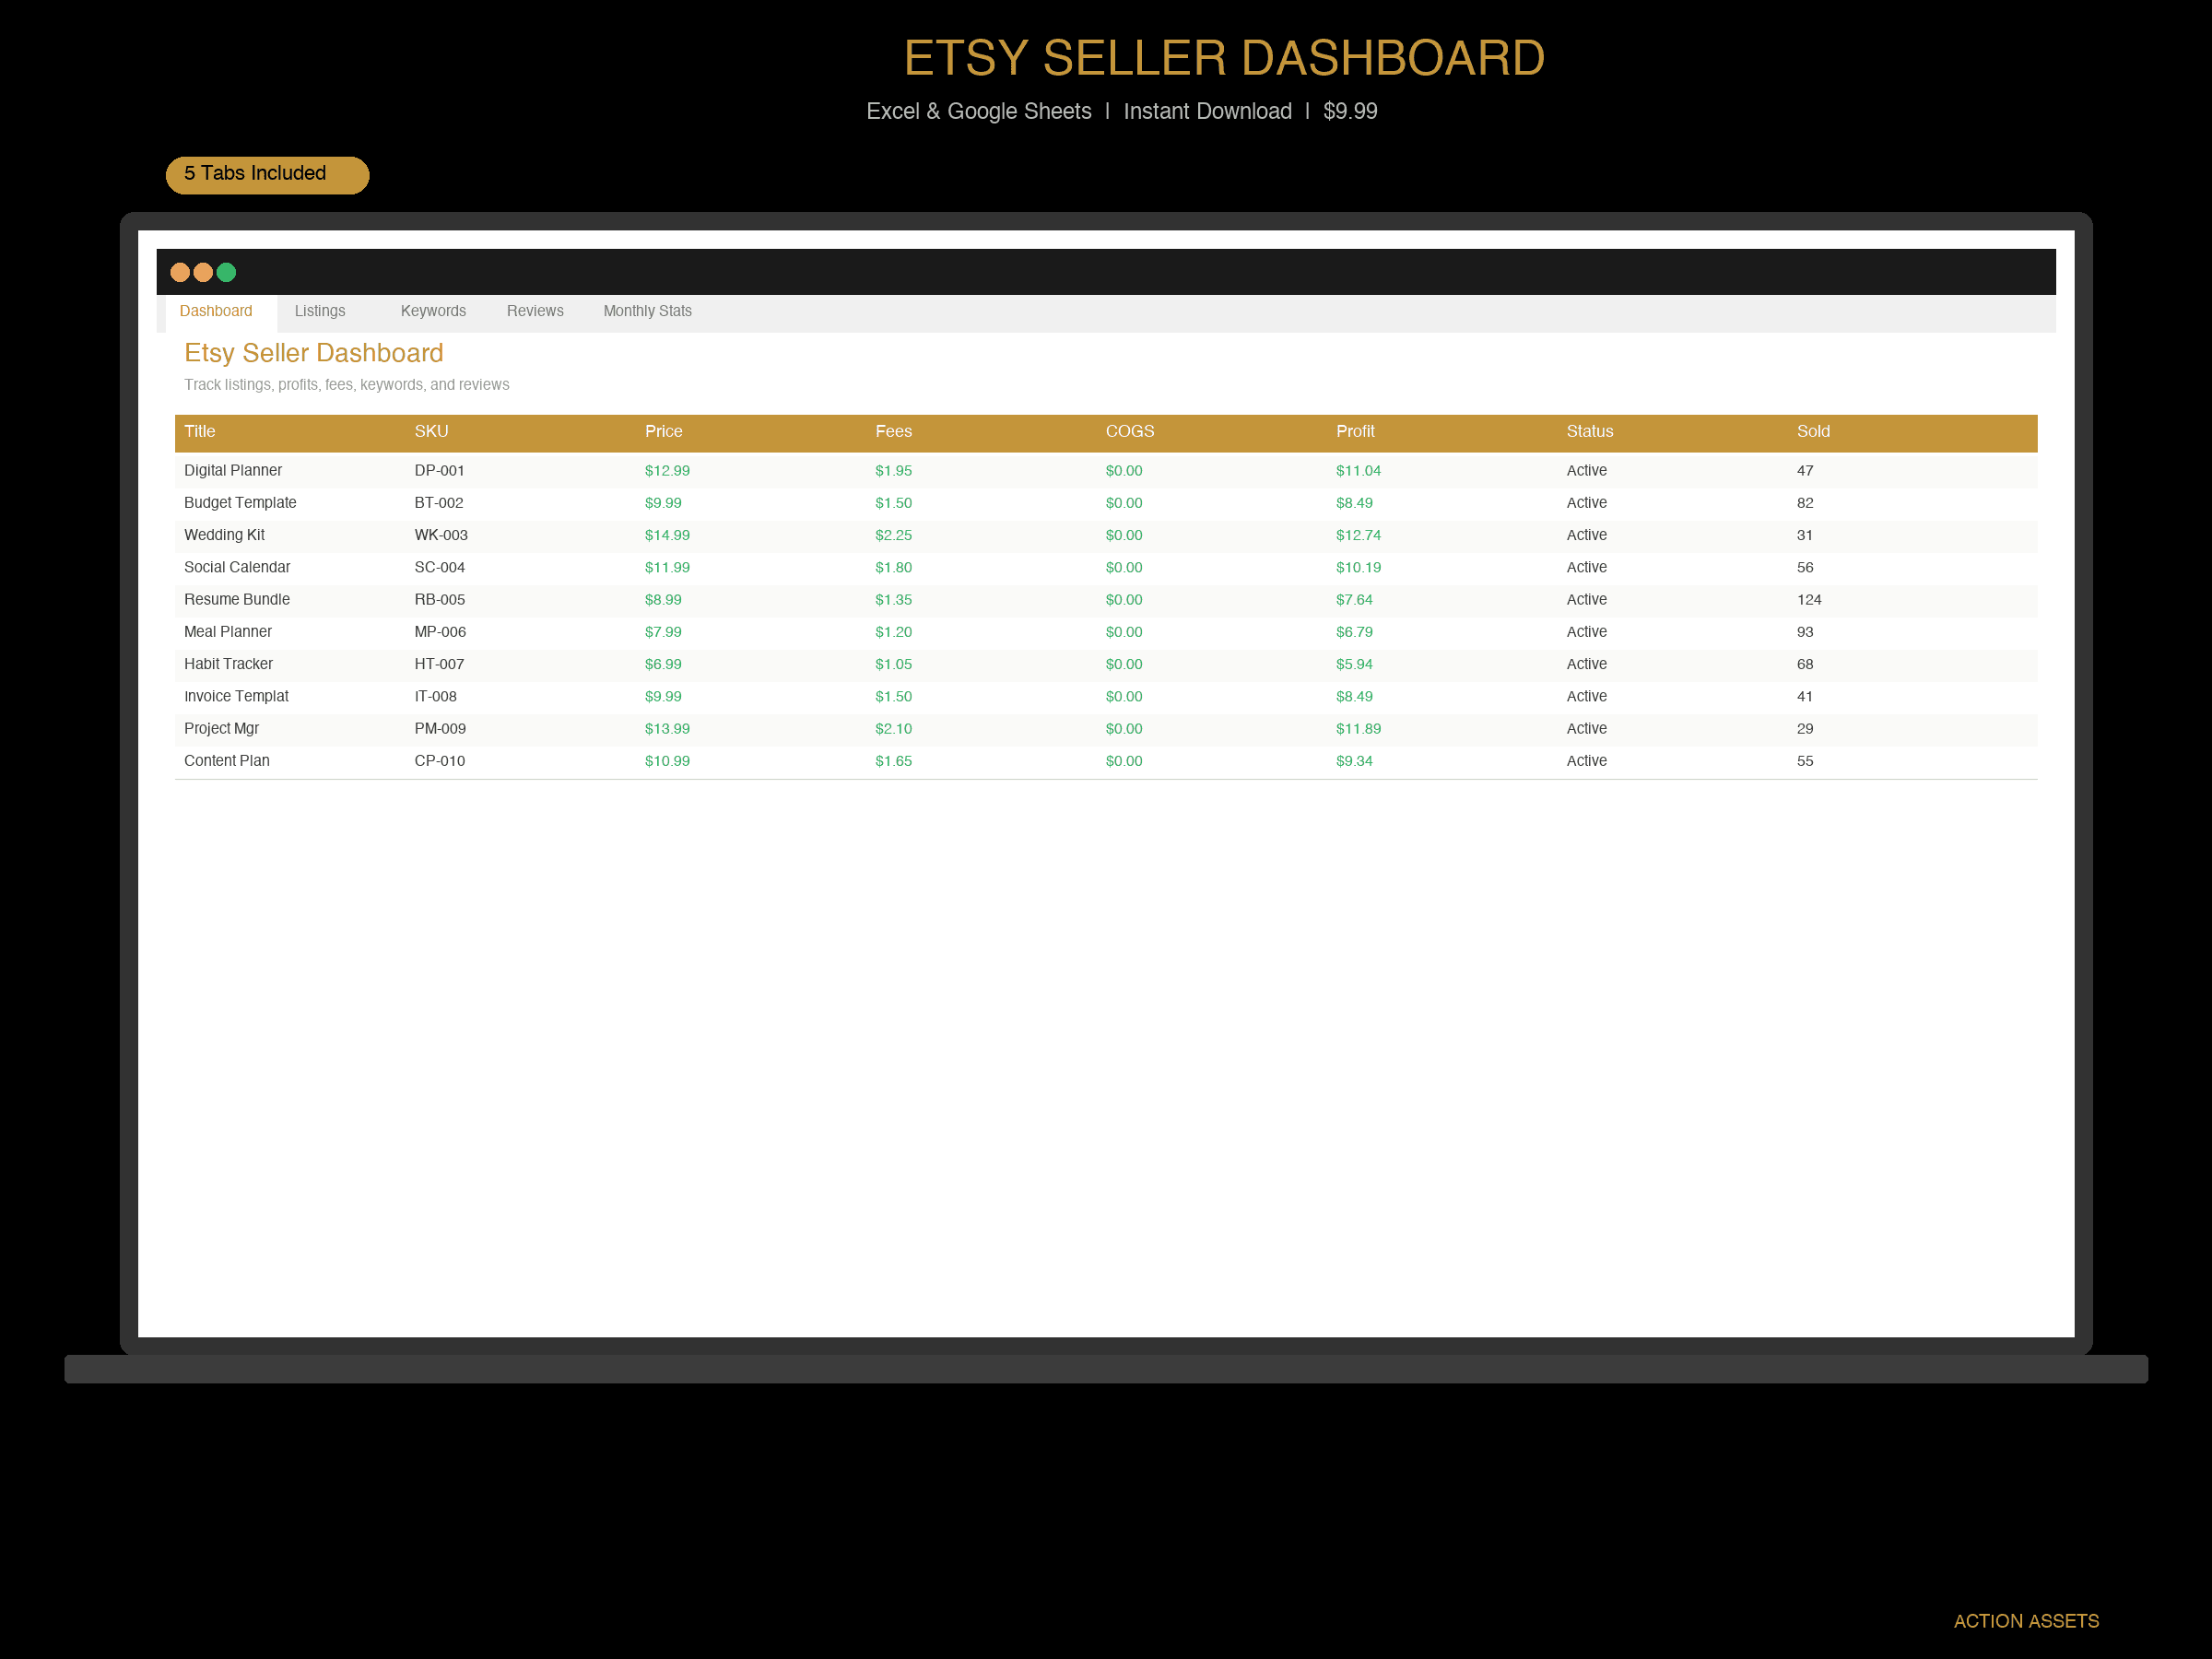Select the Social Calendar title cell
The height and width of the screenshot is (1659, 2212).
click(x=237, y=567)
